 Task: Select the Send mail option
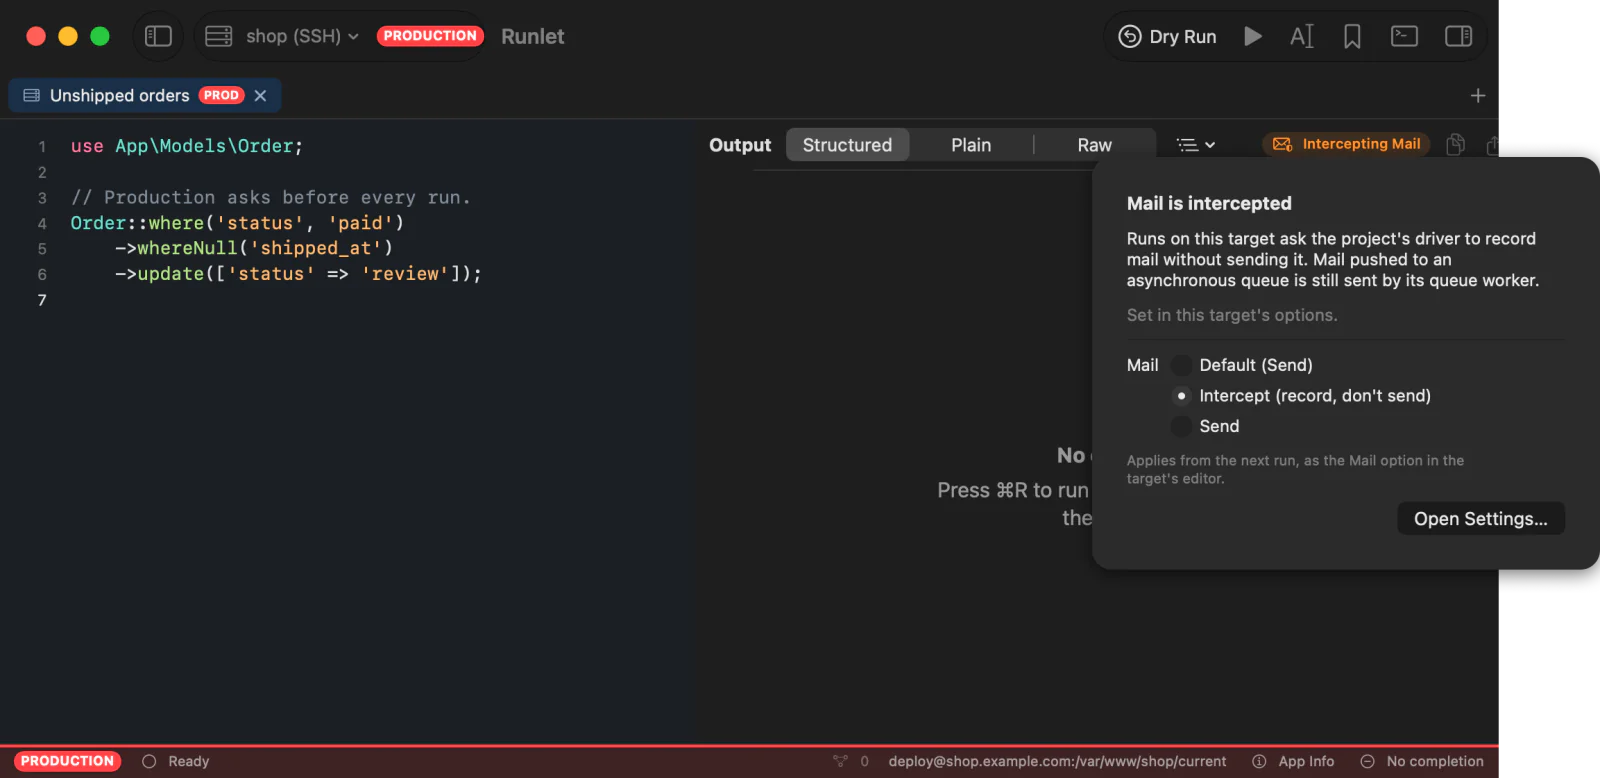pyautogui.click(x=1205, y=426)
